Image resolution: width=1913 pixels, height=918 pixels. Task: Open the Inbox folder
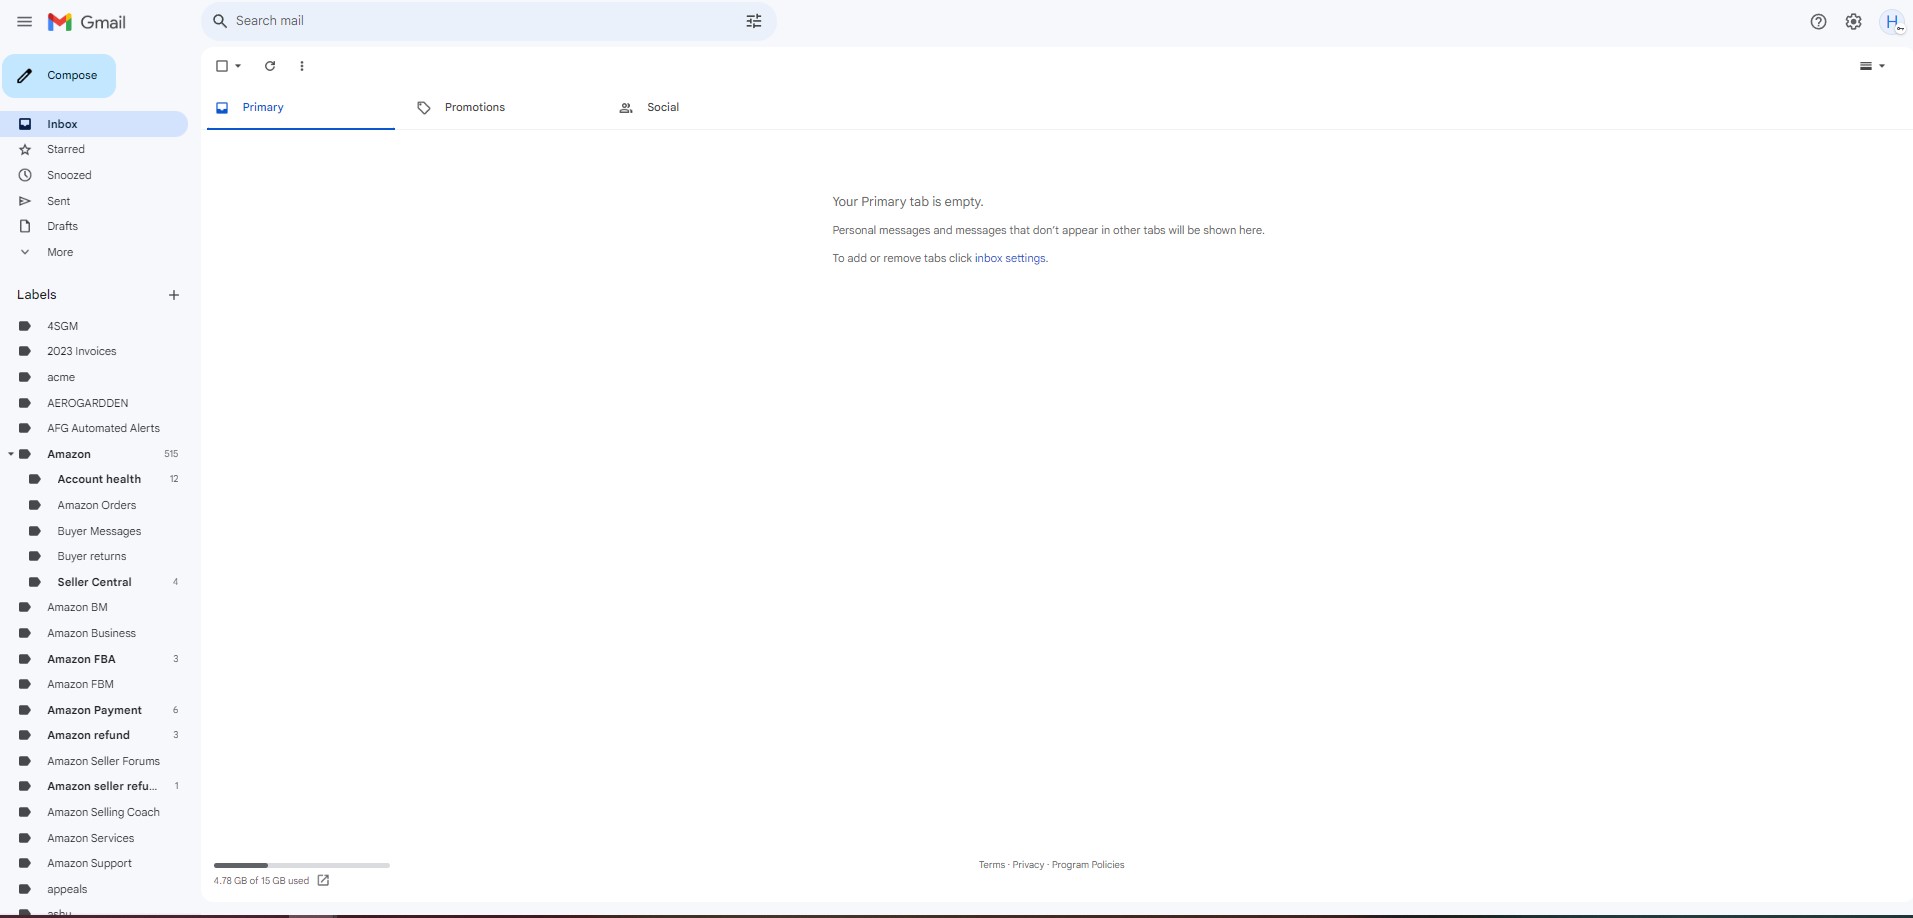94,124
